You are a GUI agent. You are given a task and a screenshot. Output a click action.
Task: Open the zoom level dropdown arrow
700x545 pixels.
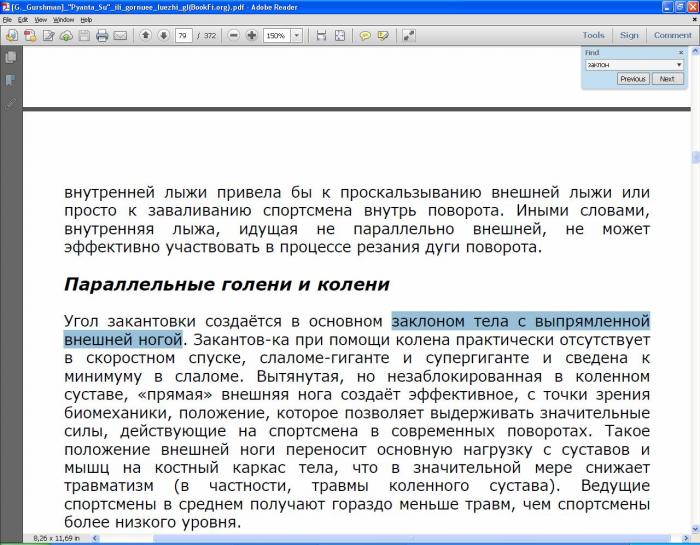[296, 35]
